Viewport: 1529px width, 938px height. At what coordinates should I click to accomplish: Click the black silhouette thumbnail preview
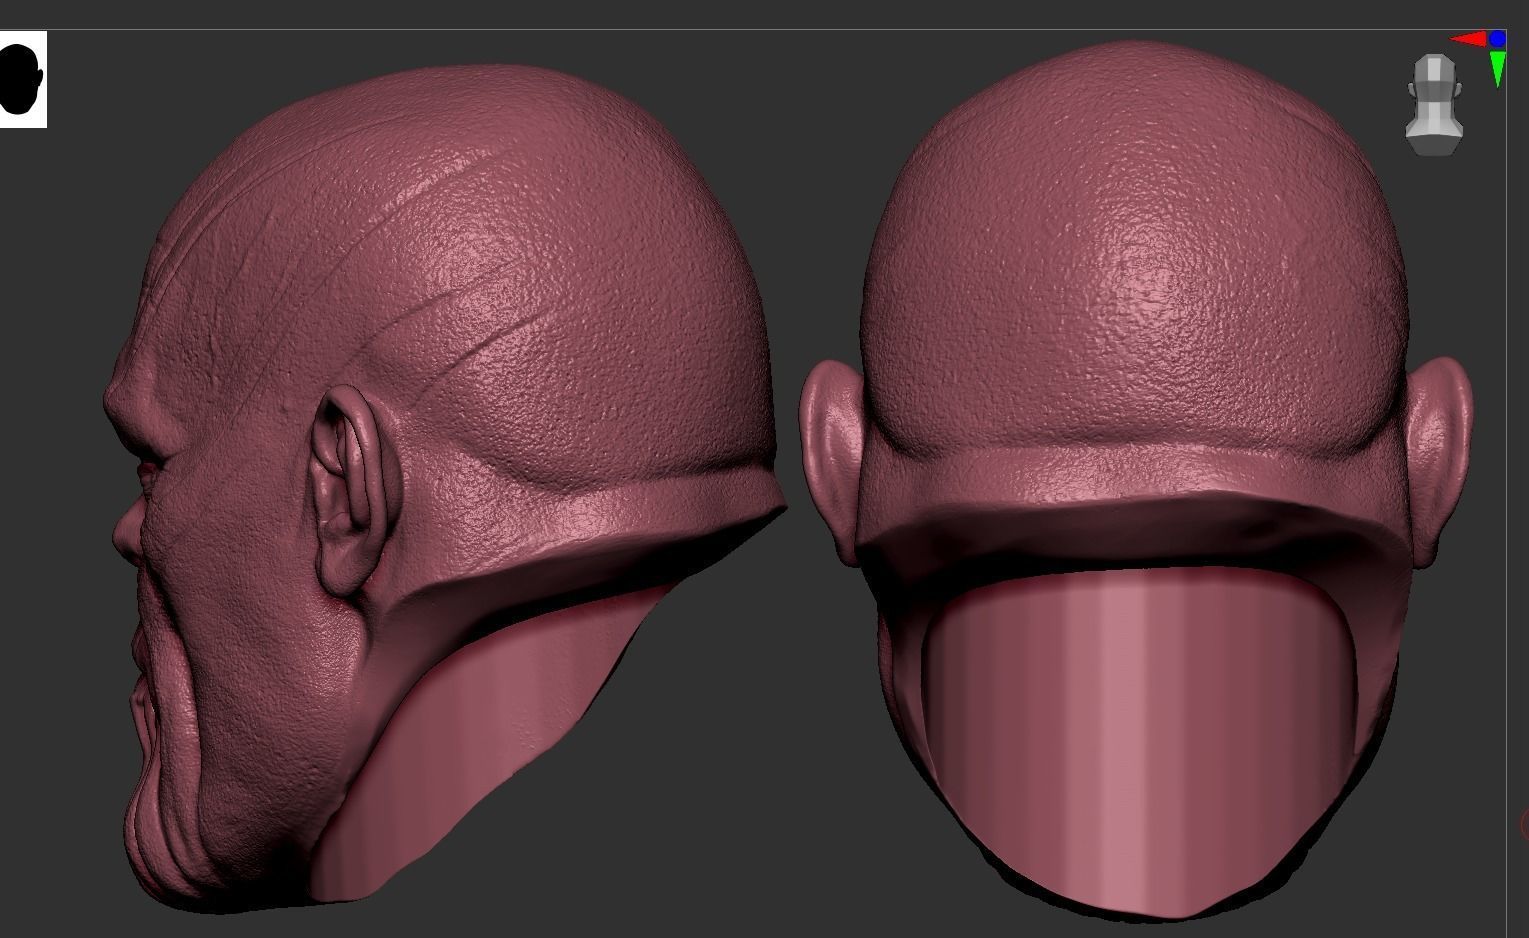[x=22, y=79]
